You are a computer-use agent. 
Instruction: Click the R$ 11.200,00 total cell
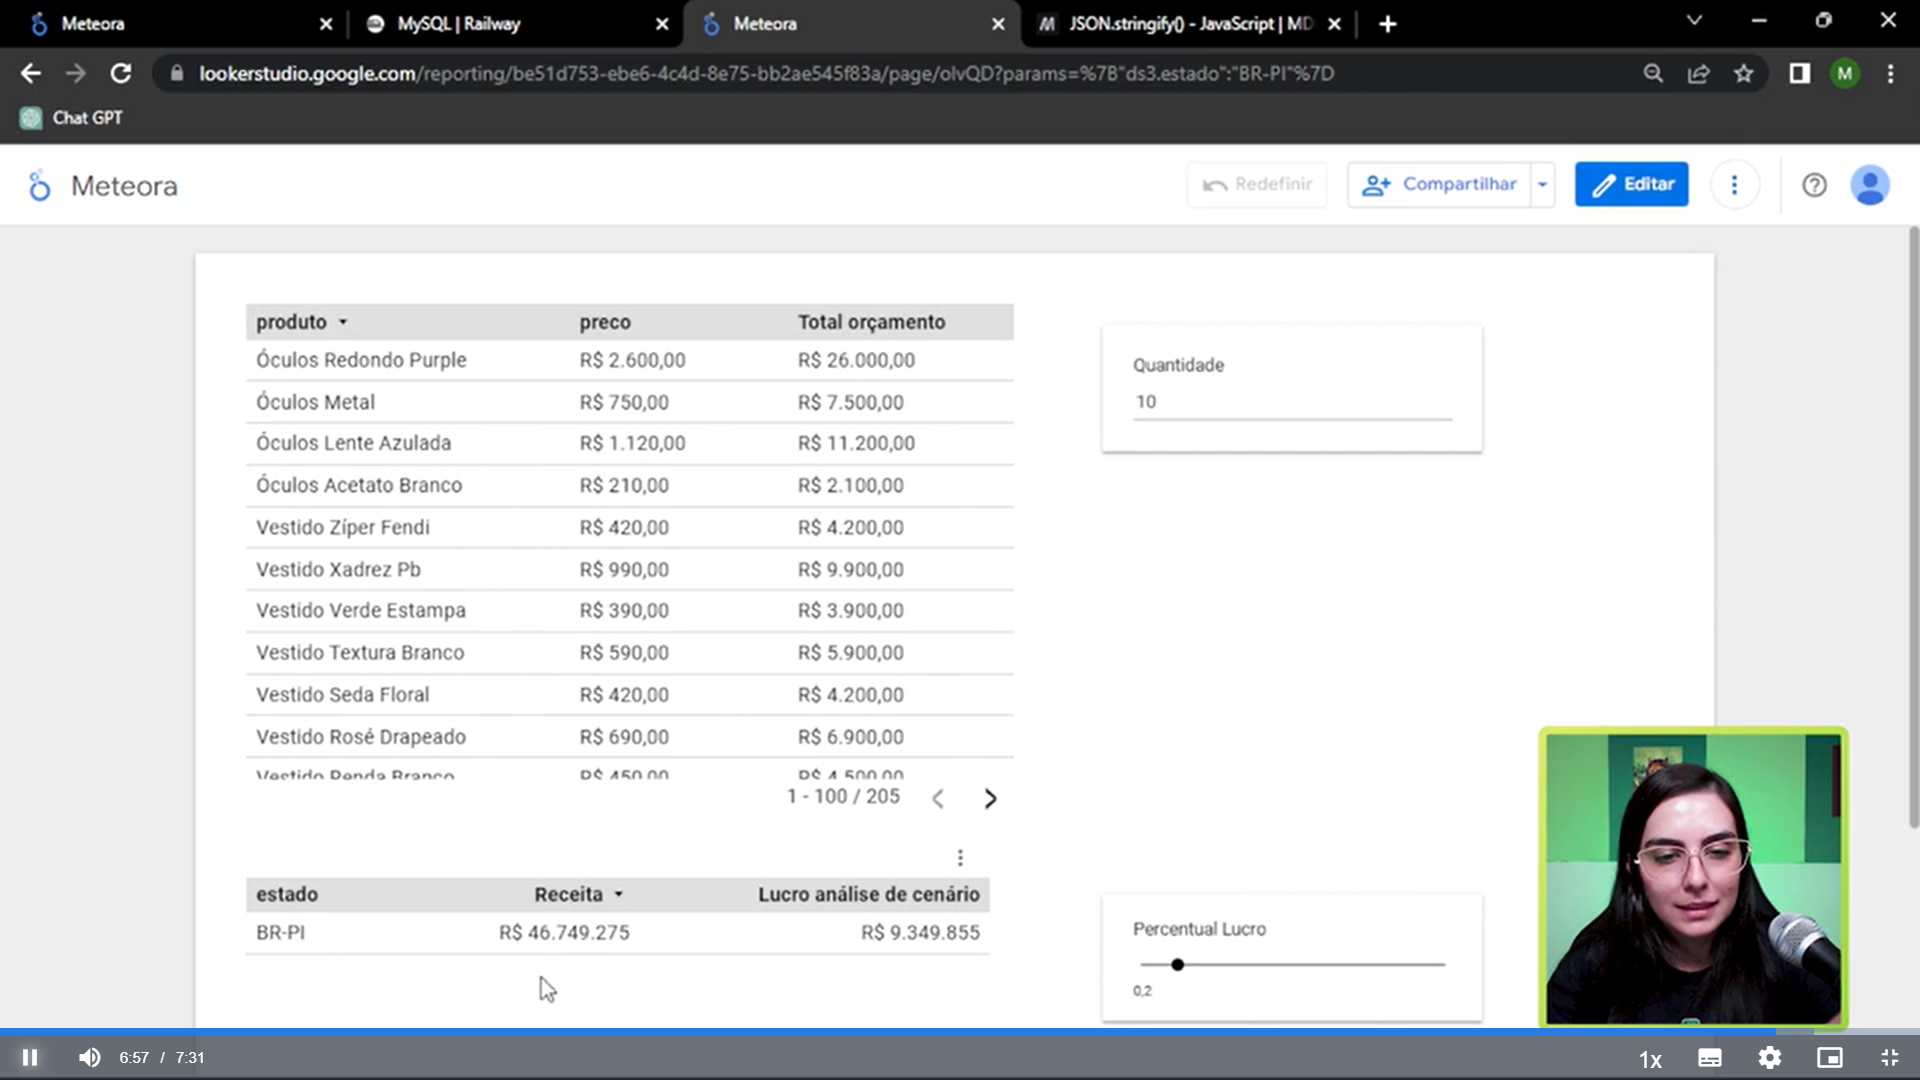[x=856, y=443]
